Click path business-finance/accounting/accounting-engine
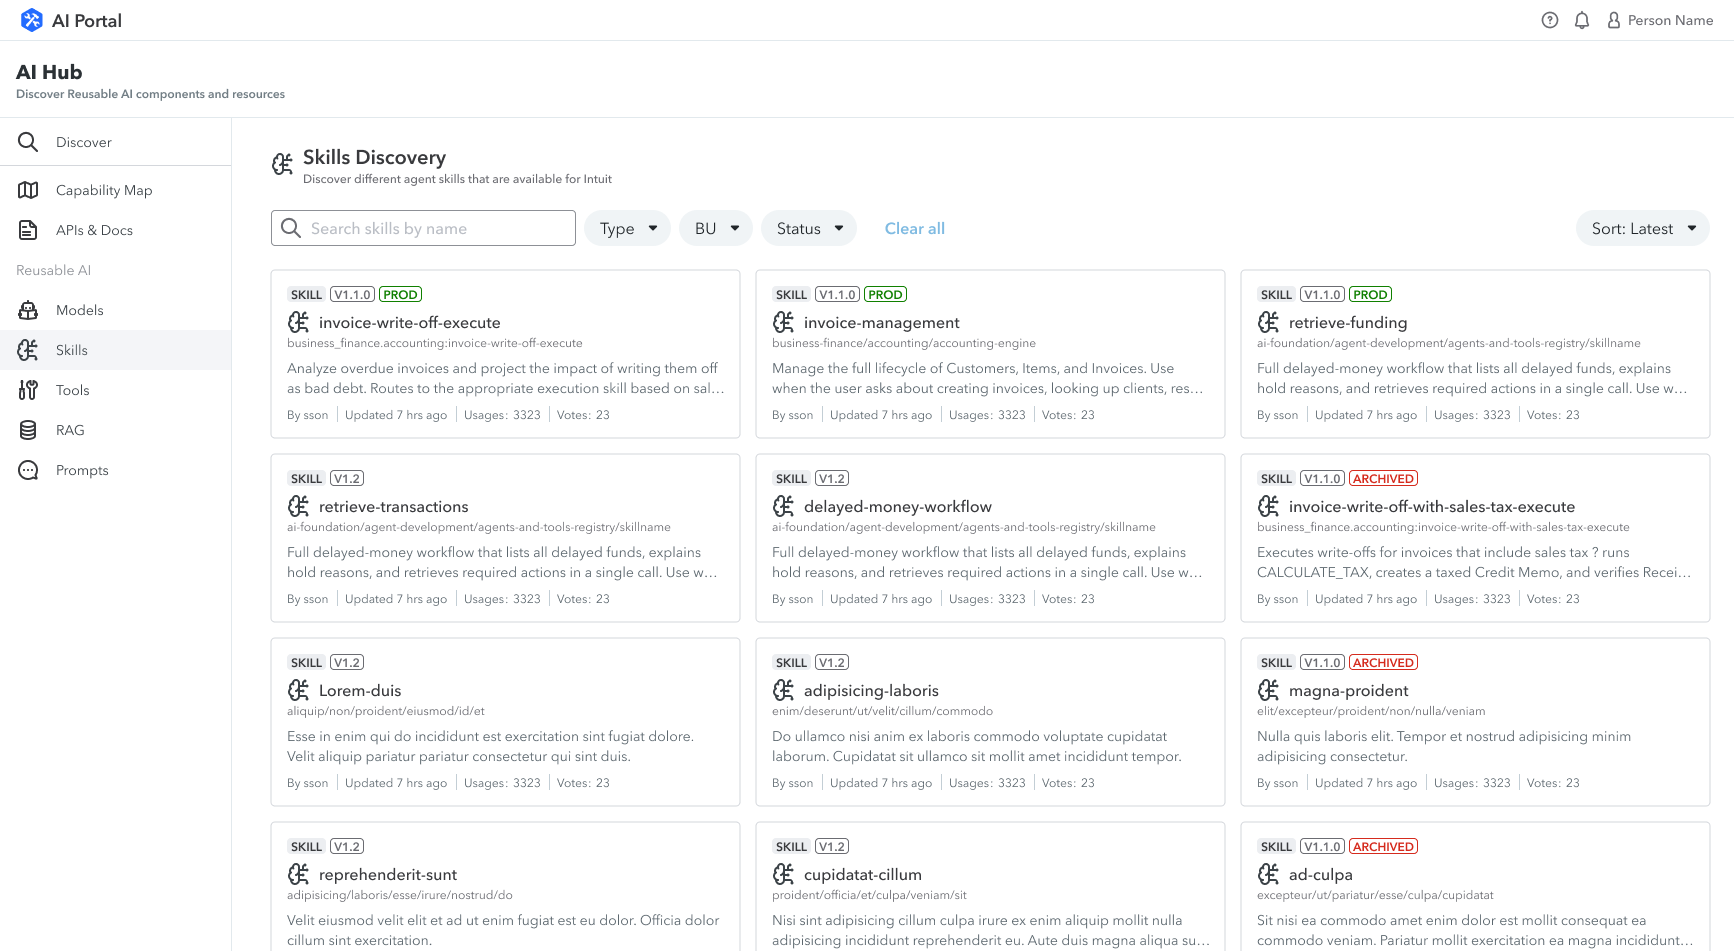 (x=904, y=343)
